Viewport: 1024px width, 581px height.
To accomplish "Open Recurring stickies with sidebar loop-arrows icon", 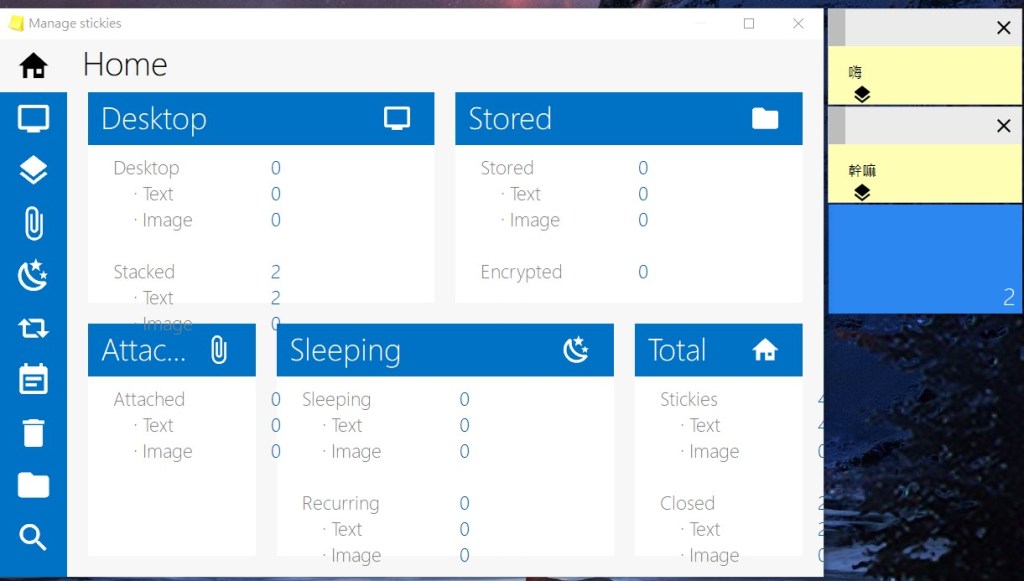I will (x=33, y=328).
